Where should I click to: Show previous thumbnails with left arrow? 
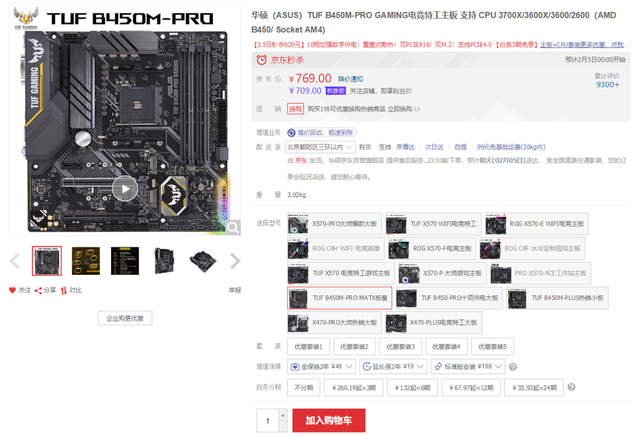tap(15, 261)
